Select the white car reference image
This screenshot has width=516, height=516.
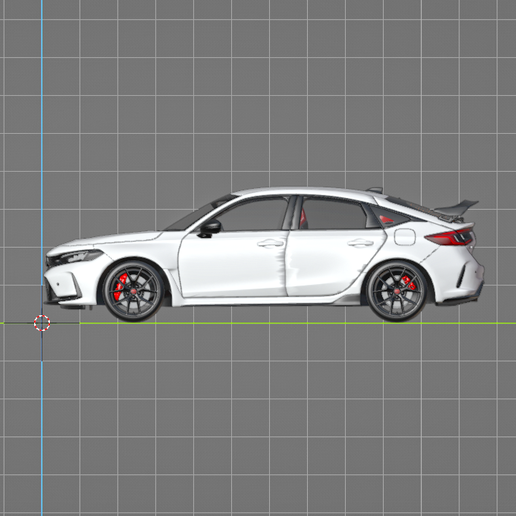tap(264, 254)
